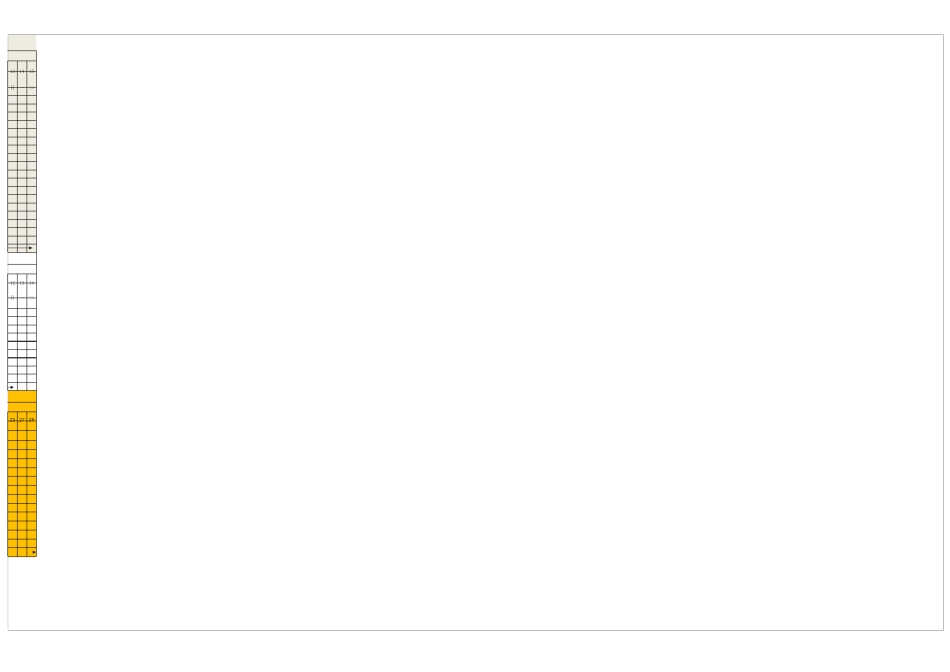Select cell 28 in the orange table

[32, 420]
